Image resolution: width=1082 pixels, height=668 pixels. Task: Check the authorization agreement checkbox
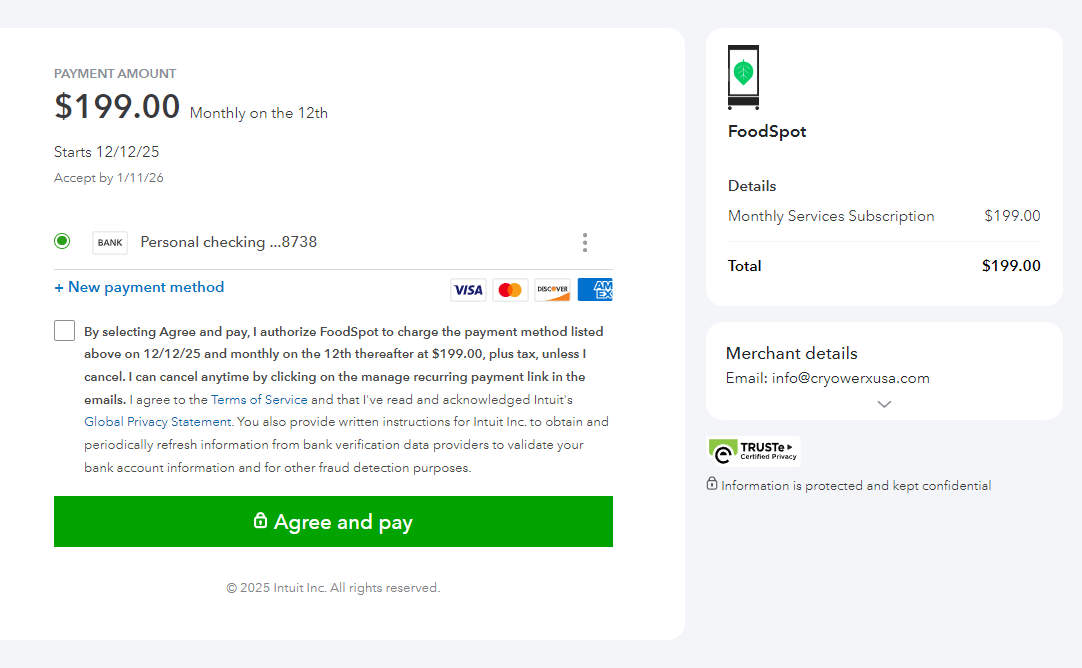65,331
